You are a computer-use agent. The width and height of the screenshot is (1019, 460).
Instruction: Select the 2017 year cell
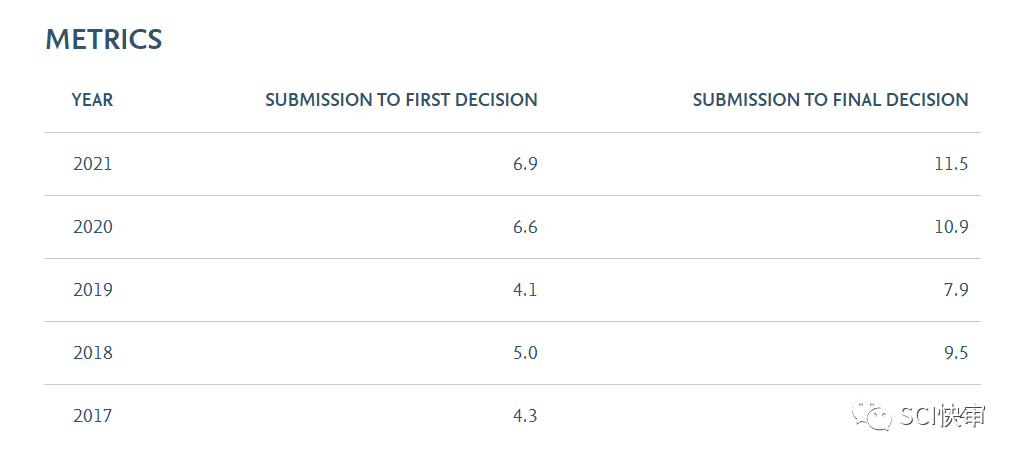pyautogui.click(x=92, y=416)
